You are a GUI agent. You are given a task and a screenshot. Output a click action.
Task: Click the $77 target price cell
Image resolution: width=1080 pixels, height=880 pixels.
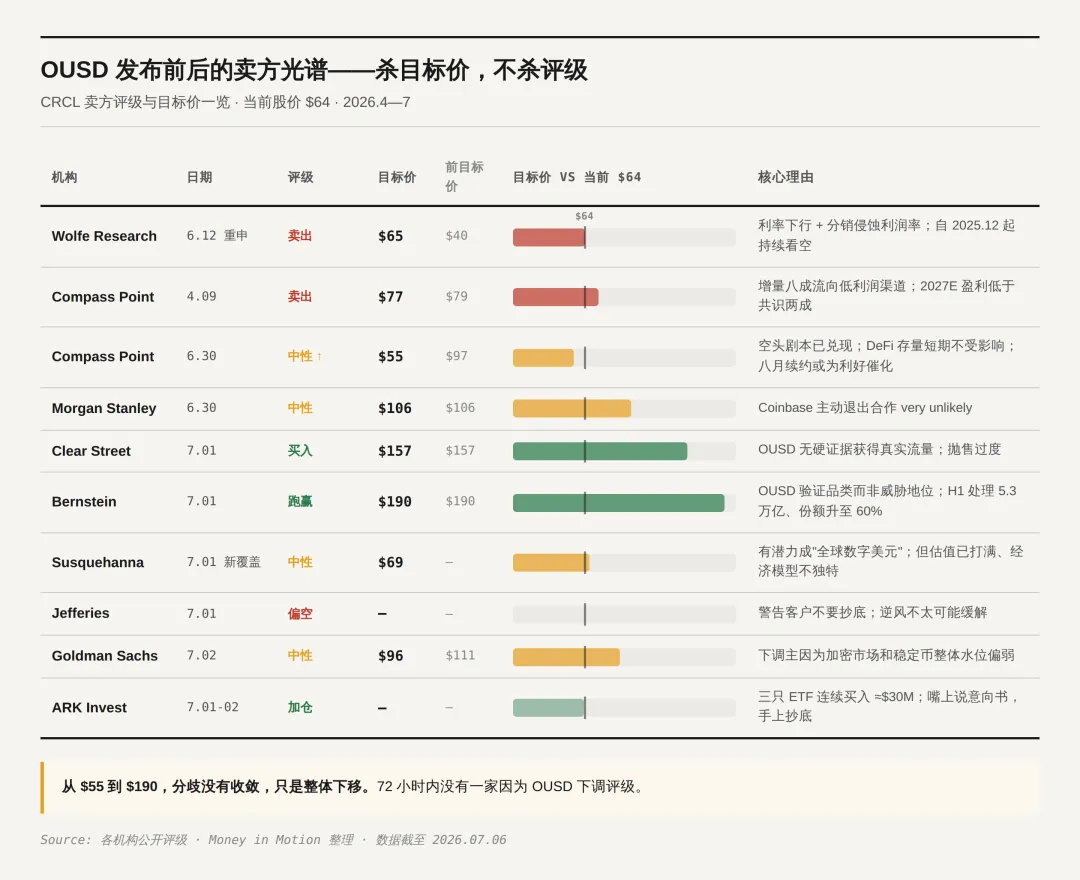(391, 297)
